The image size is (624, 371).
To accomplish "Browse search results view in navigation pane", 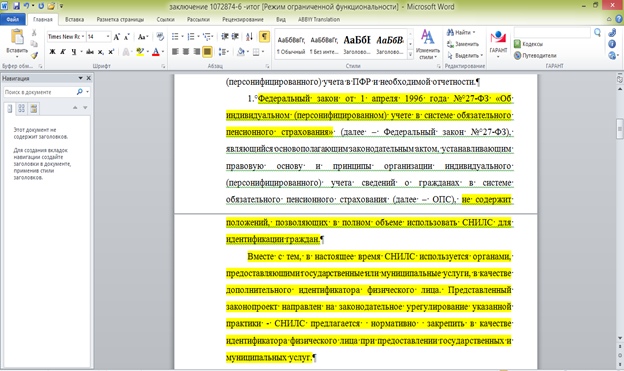I will pos(34,108).
